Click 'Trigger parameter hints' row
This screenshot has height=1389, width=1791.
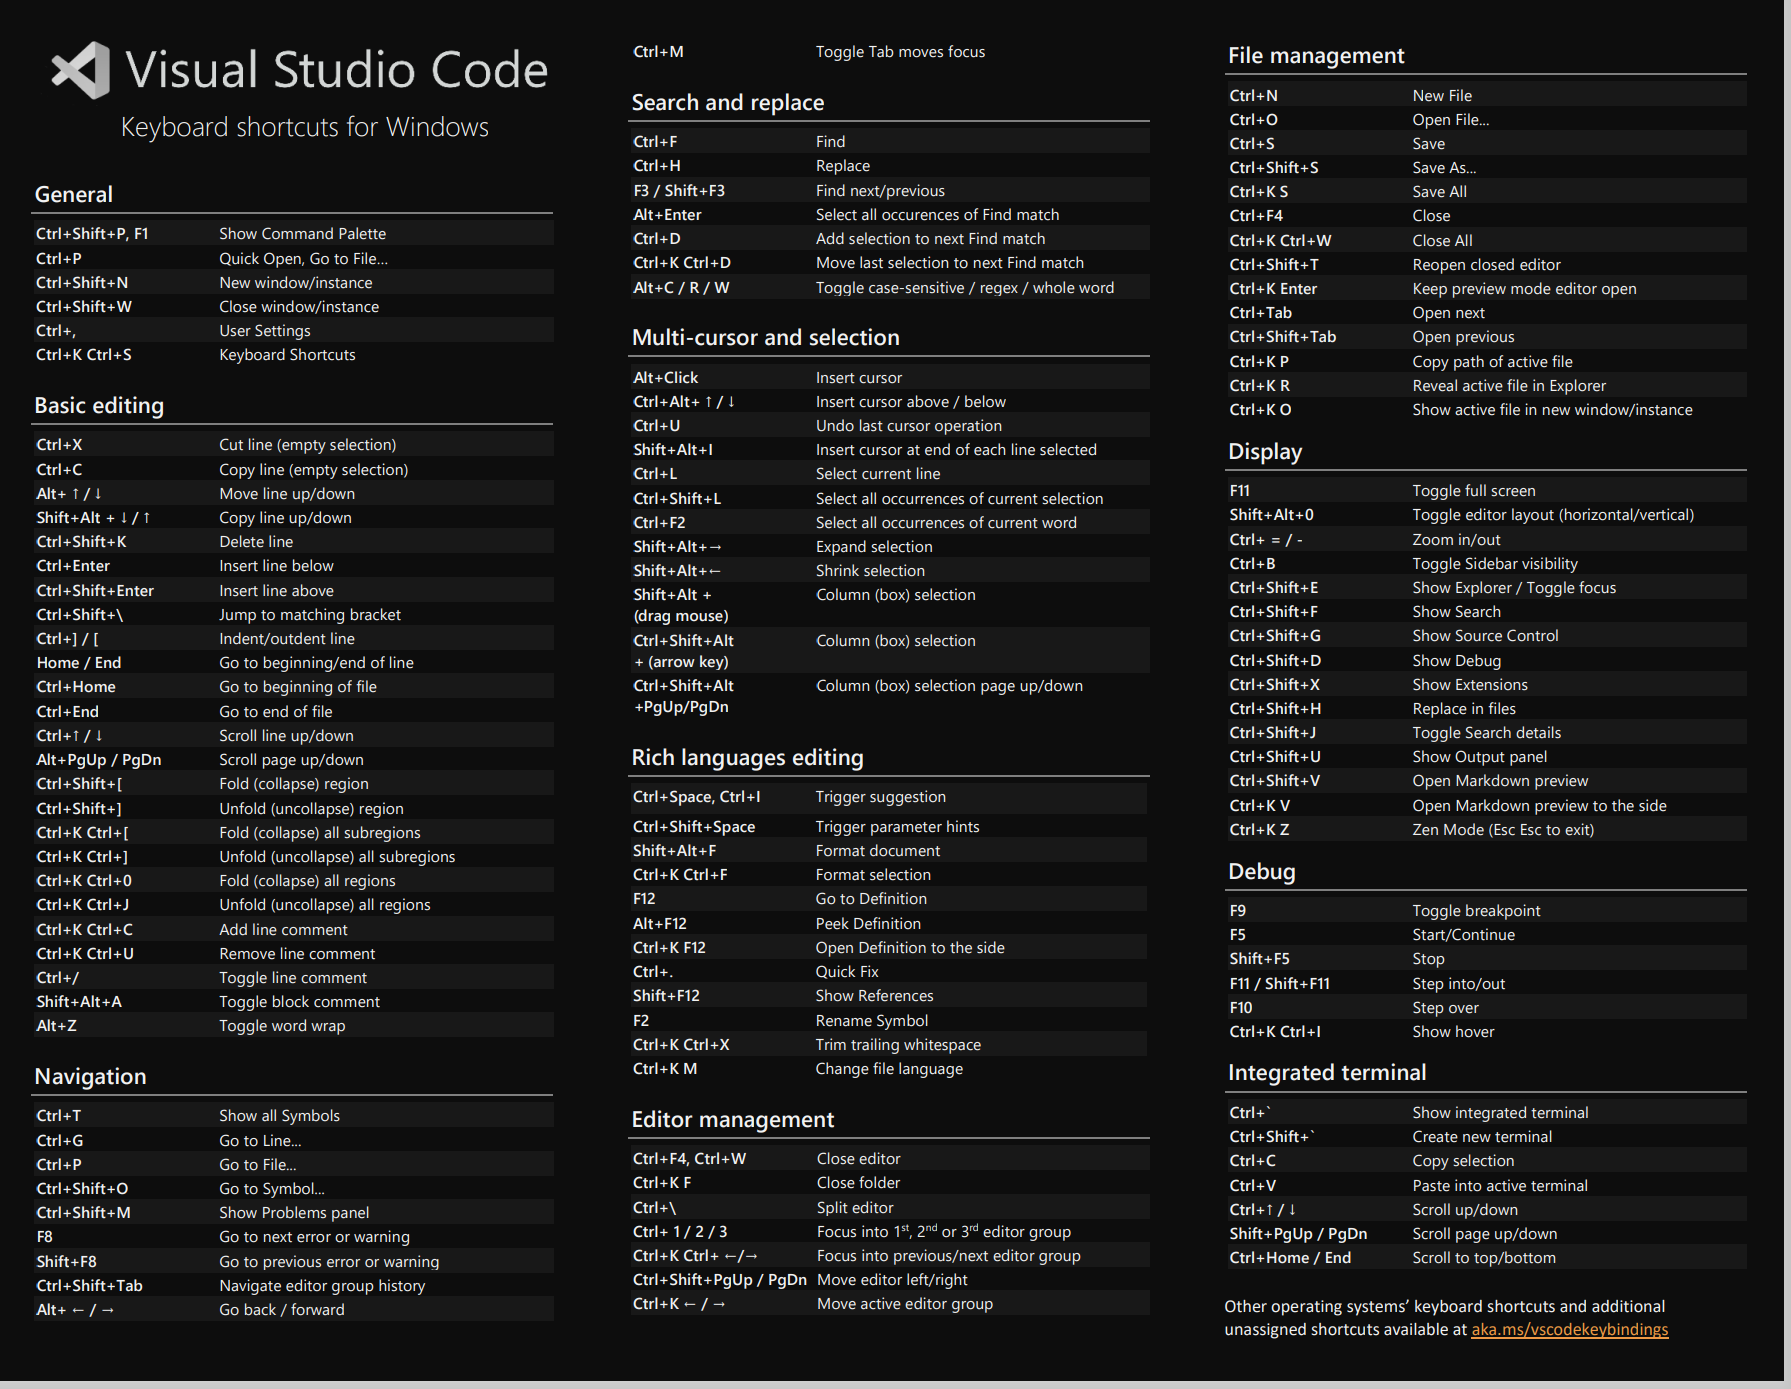[890, 827]
